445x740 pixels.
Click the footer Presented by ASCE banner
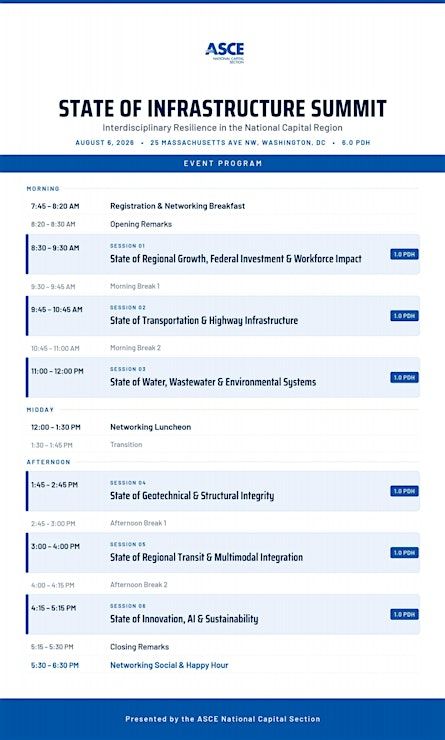[x=222, y=719]
